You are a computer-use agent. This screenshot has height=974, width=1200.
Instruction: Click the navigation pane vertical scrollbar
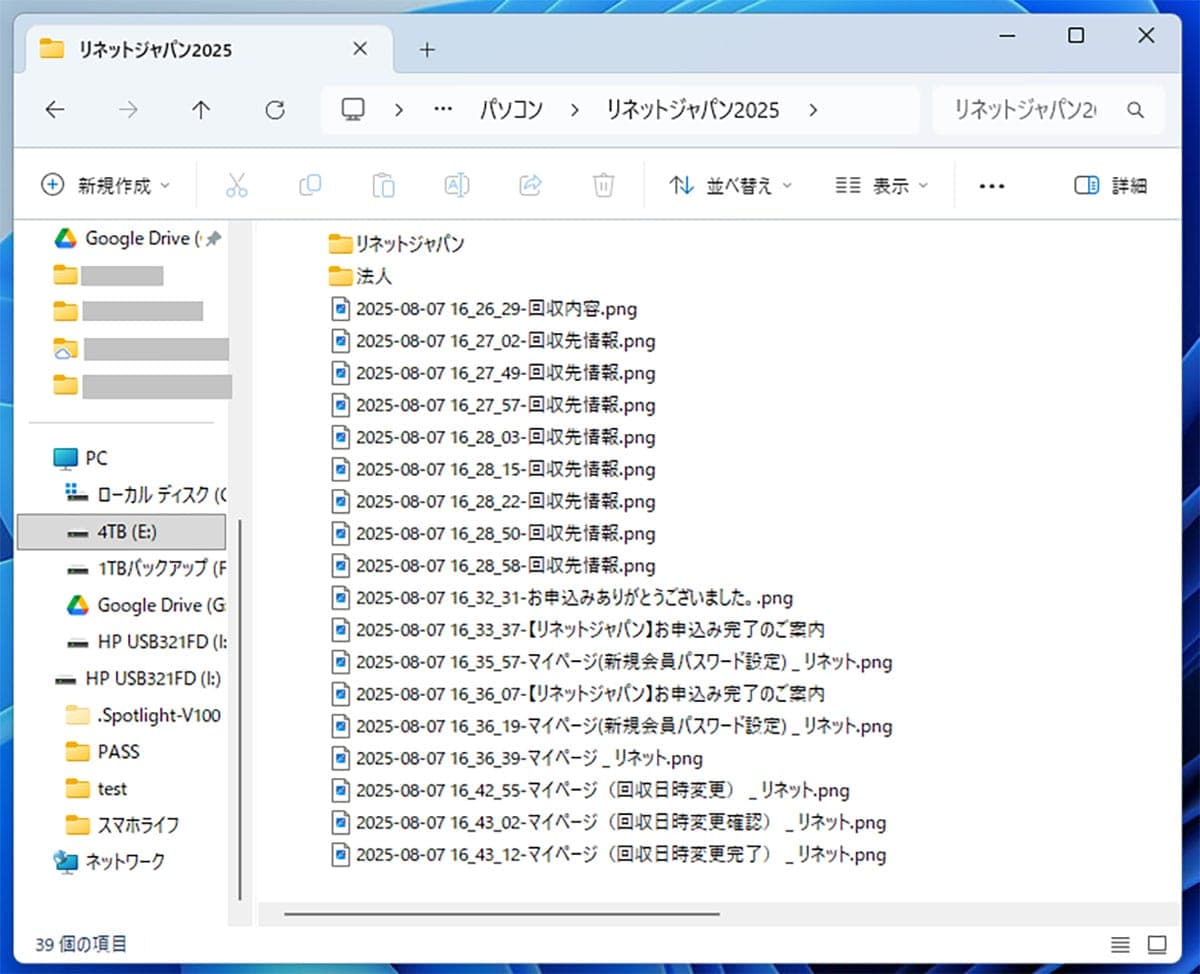coord(239,710)
